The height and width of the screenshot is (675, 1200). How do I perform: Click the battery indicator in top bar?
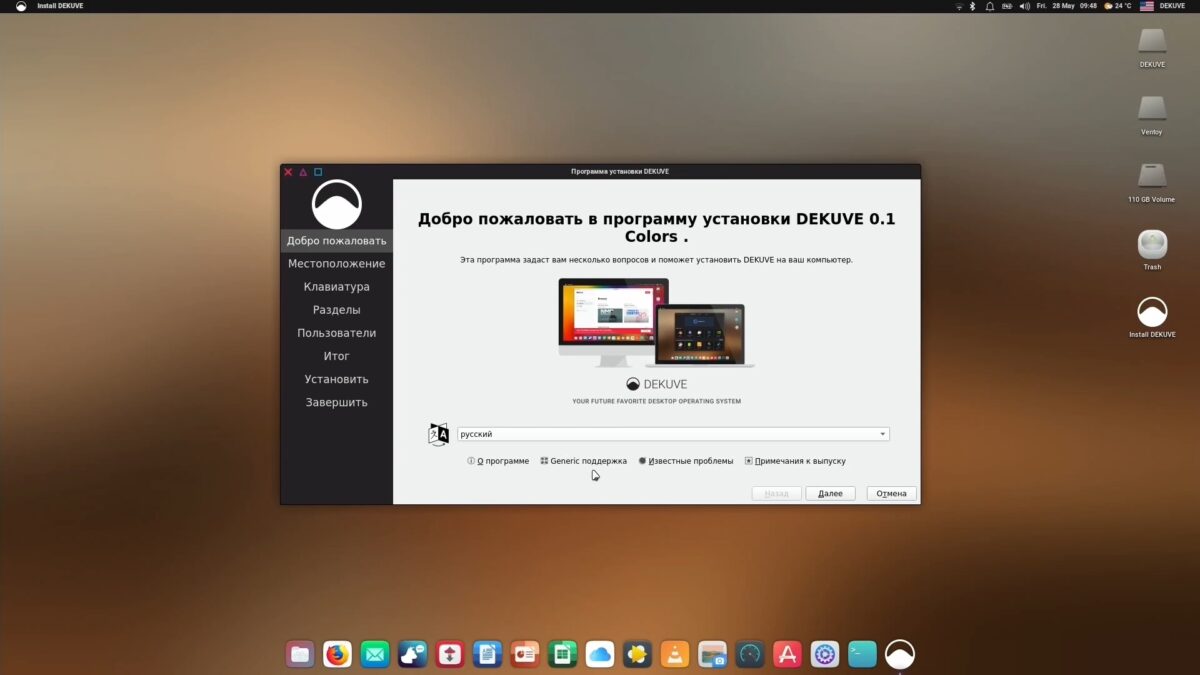(1006, 6)
